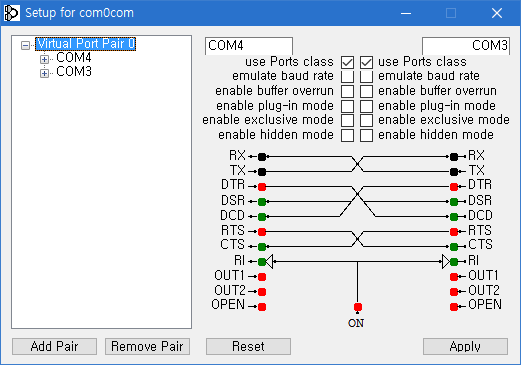Select COM4 in the port tree
This screenshot has width=521, height=365.
pyautogui.click(x=74, y=58)
